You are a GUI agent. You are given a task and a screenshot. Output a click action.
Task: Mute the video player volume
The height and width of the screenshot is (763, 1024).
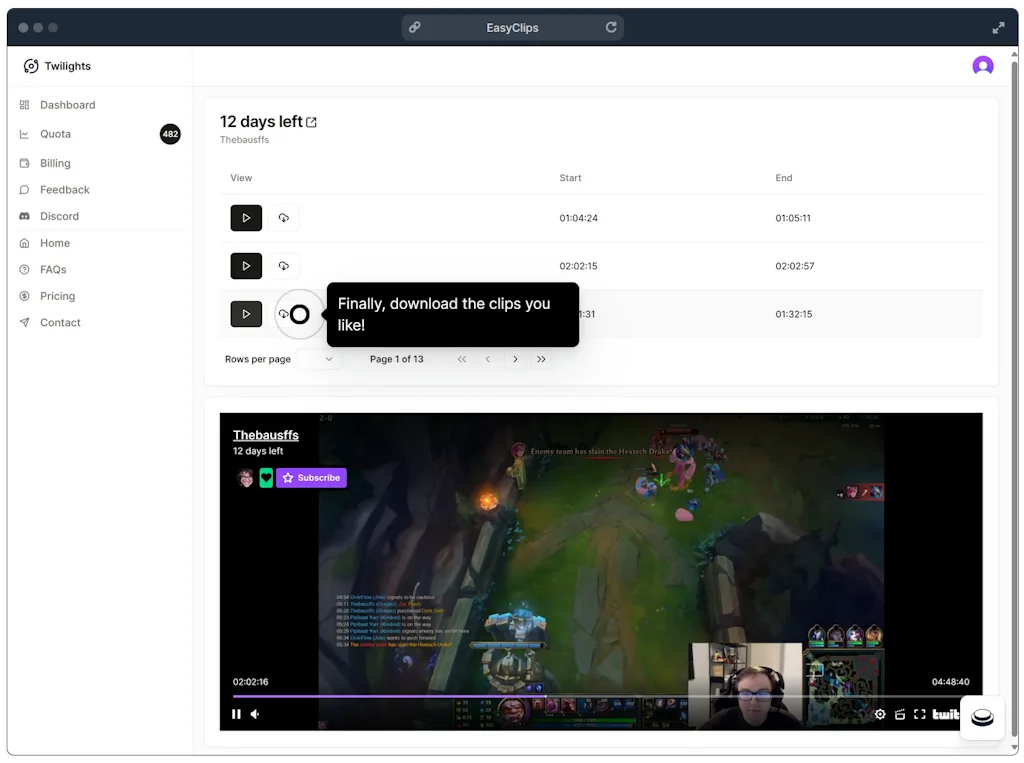point(258,714)
